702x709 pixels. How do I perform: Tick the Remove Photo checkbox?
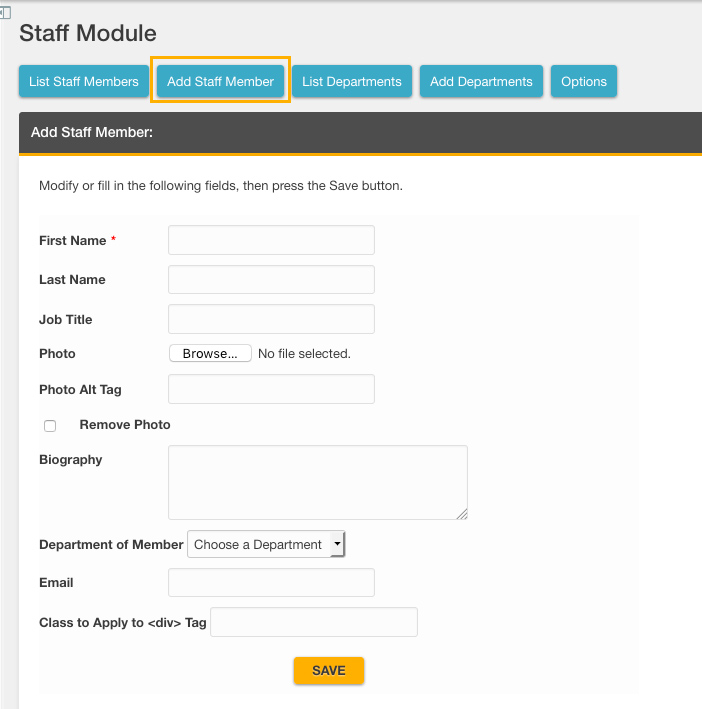point(50,426)
